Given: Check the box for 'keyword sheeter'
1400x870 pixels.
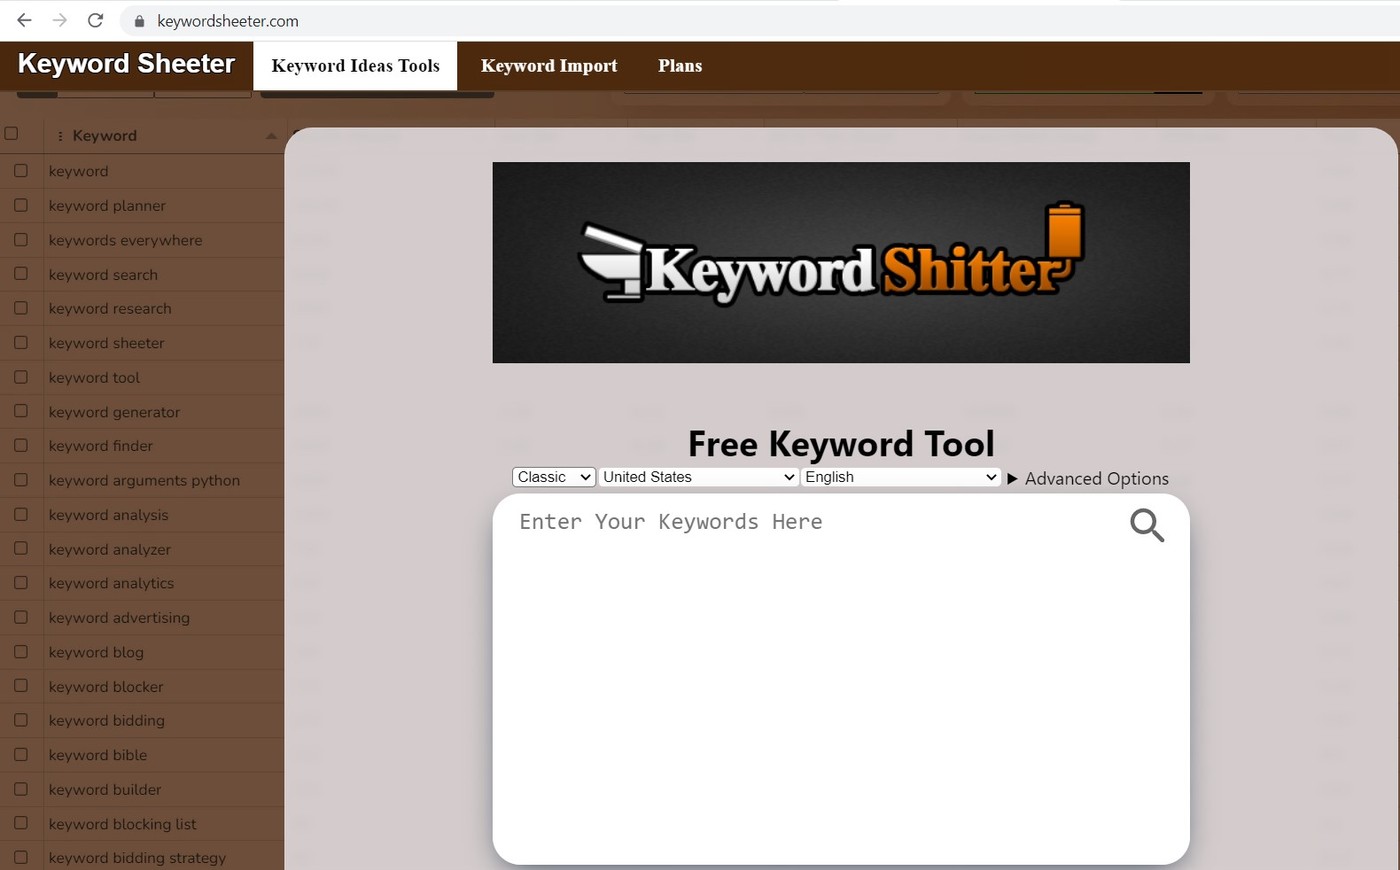Looking at the screenshot, I should click(21, 343).
